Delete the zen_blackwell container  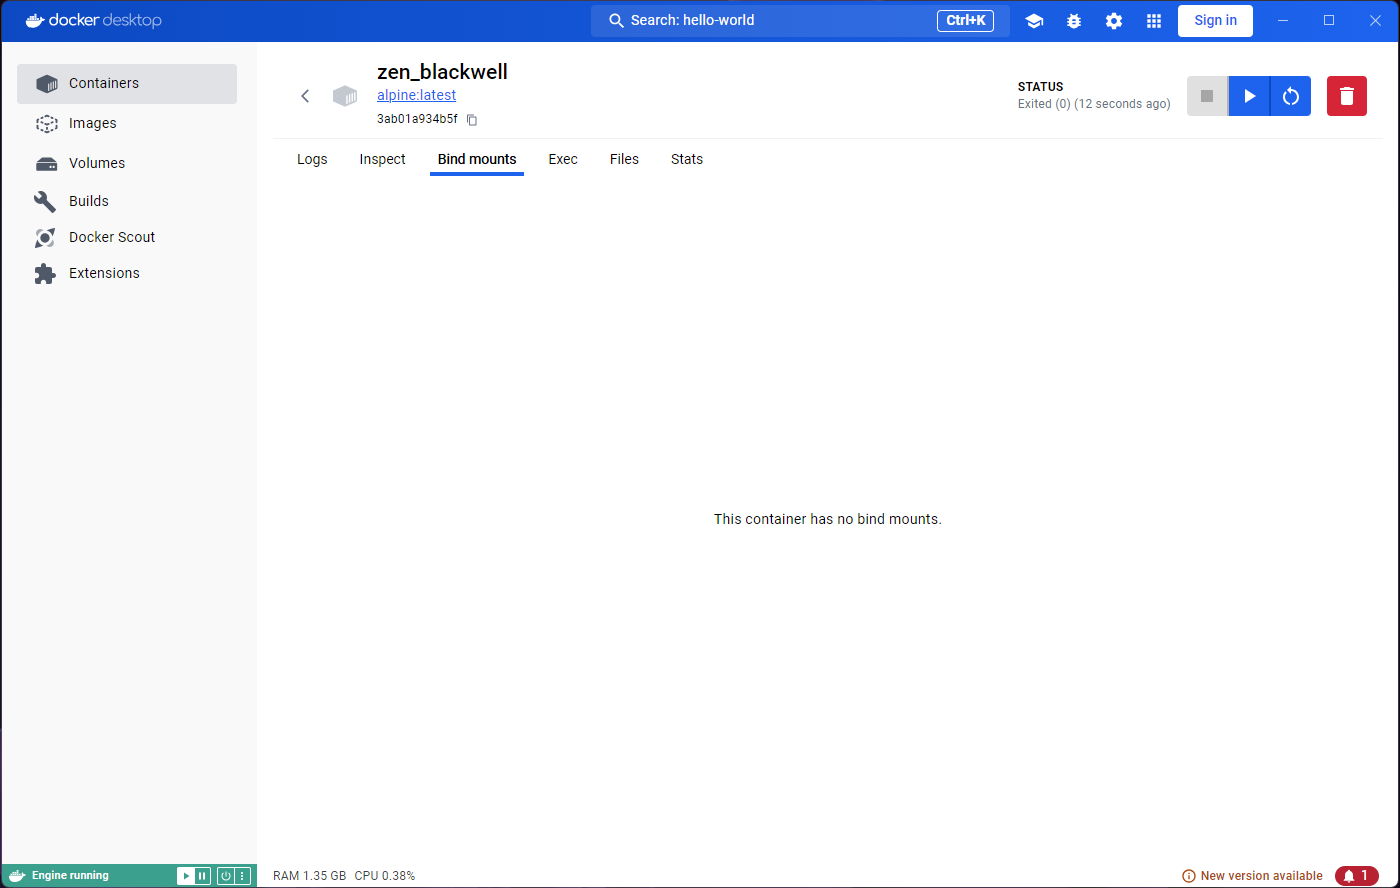pyautogui.click(x=1347, y=96)
